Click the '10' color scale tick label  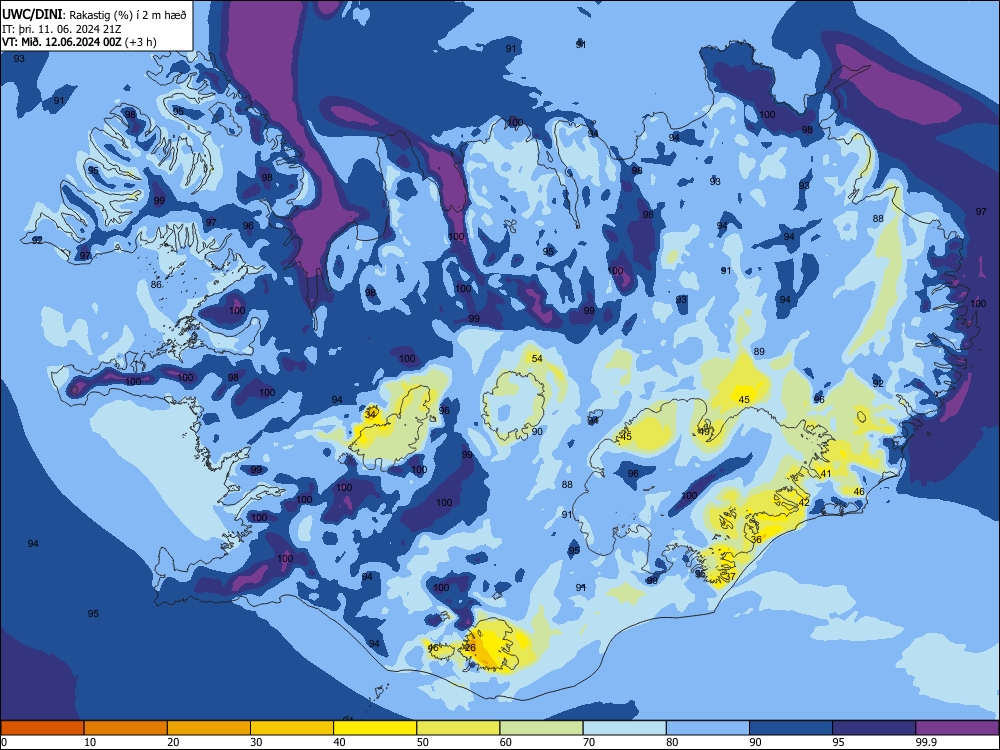[x=90, y=742]
